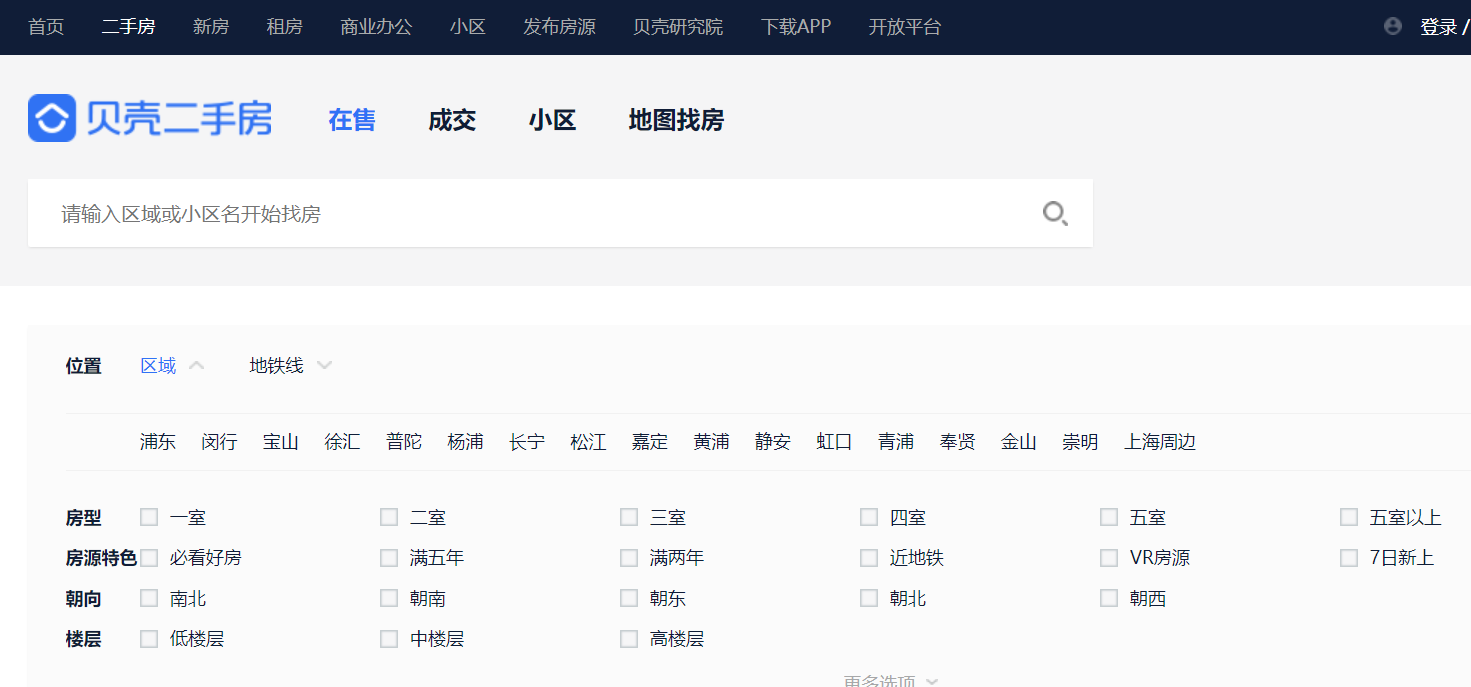Toggle the 五室以上 checkbox
Screen dimensions: 1471x687
pyautogui.click(x=1349, y=517)
